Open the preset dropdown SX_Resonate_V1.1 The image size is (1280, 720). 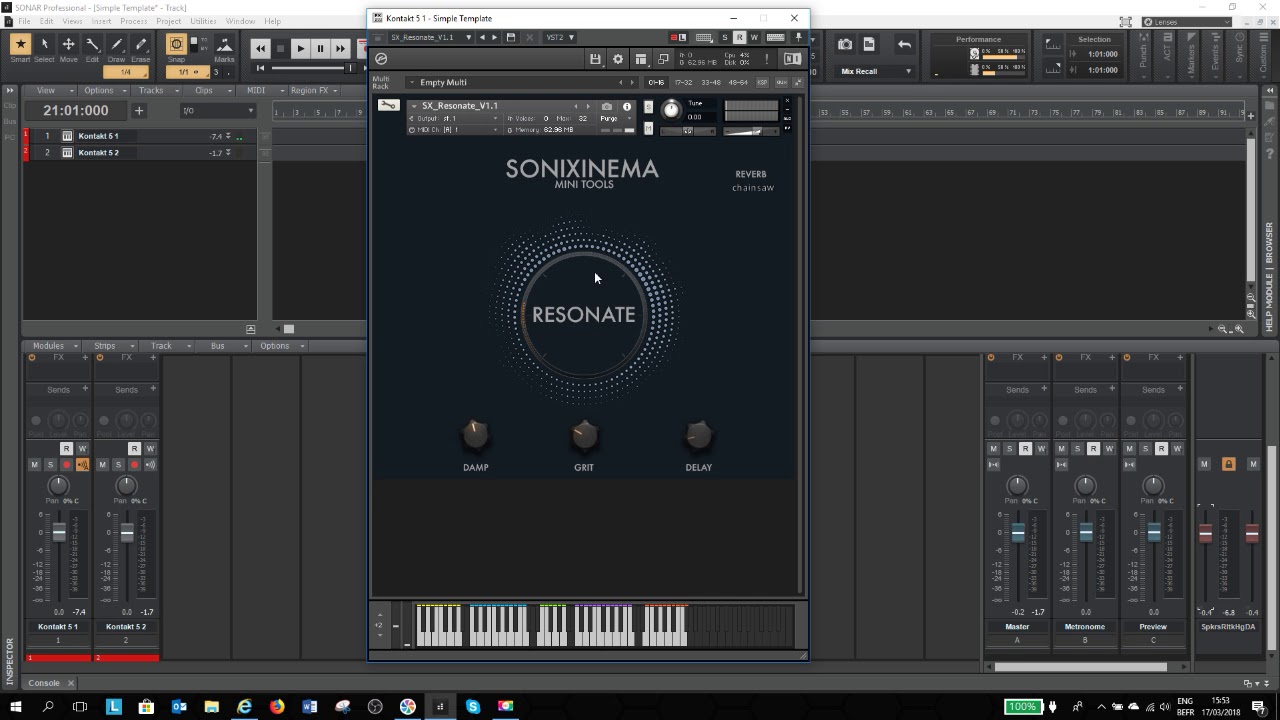tap(431, 37)
